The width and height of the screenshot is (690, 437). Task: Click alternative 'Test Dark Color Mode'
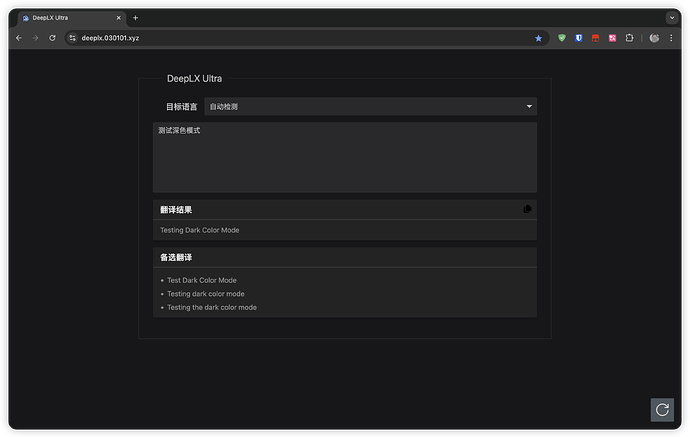(202, 280)
